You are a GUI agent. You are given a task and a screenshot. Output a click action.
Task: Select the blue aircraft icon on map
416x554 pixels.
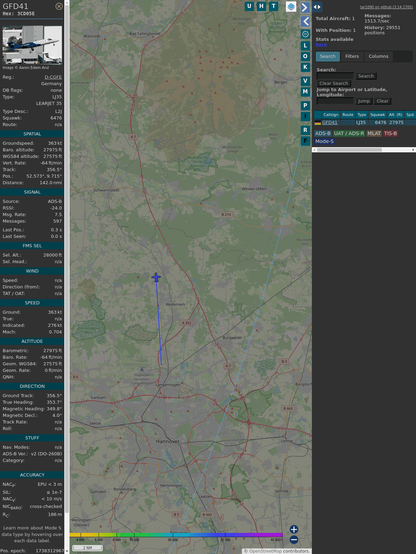tap(156, 277)
